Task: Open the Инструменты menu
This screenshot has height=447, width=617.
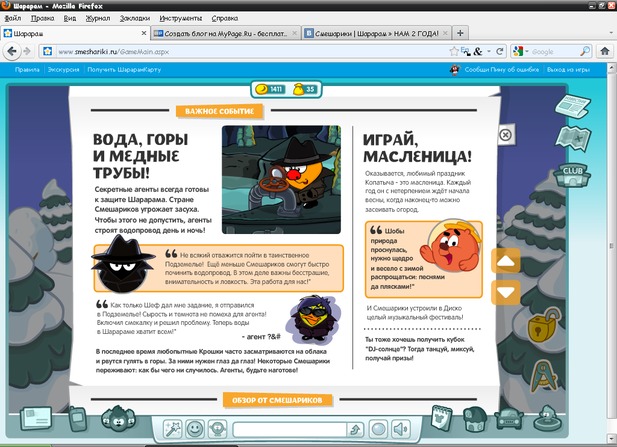Action: (x=181, y=18)
